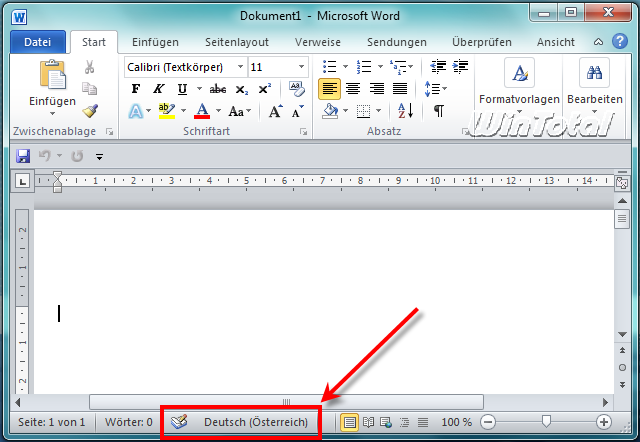Customize the quick access toolbar

99,156
